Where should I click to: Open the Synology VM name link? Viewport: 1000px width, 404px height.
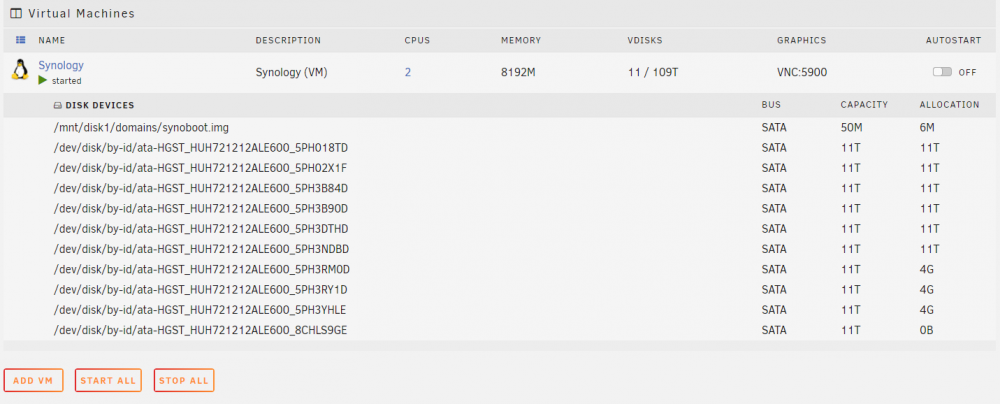61,65
